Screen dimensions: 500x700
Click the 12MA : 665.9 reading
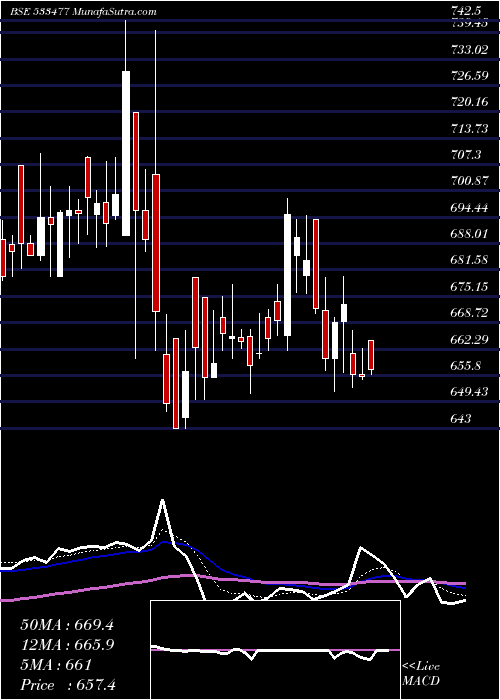tap(67, 645)
